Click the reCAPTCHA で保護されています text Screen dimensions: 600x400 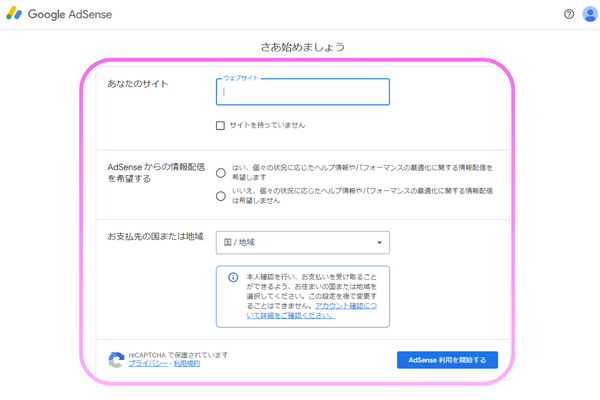coord(178,355)
